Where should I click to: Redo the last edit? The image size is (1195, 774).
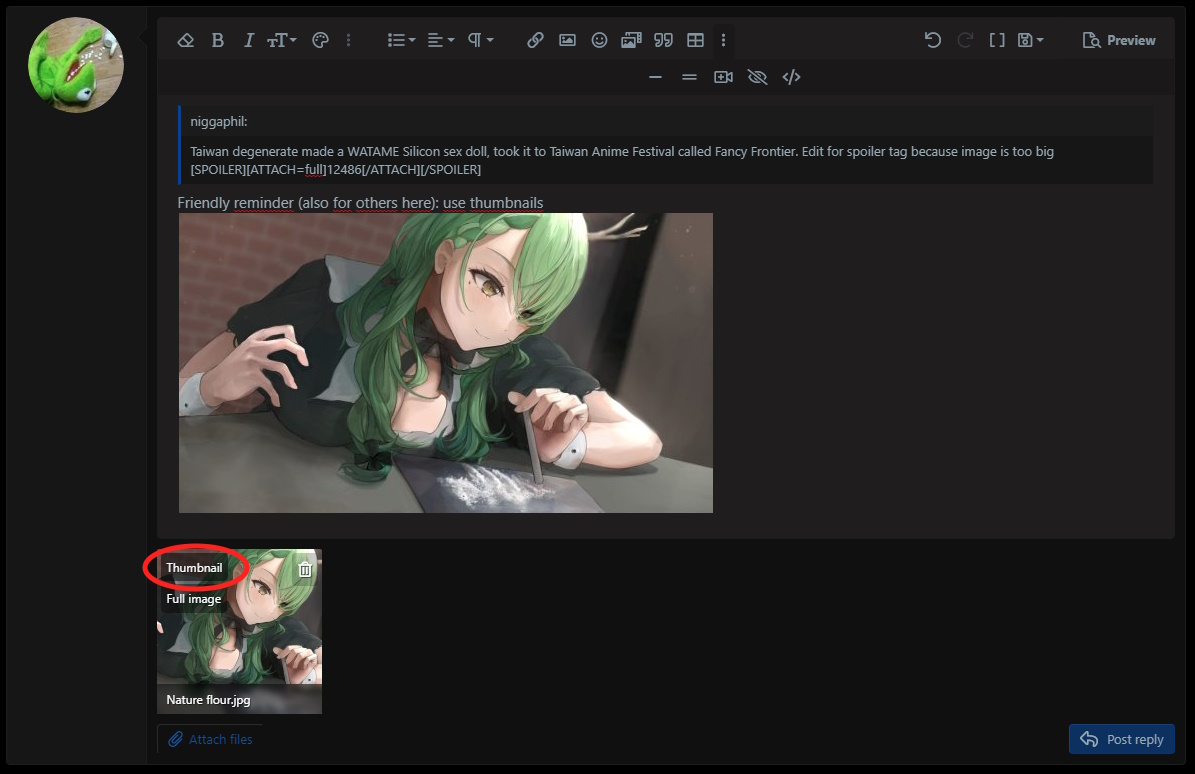pyautogui.click(x=965, y=40)
